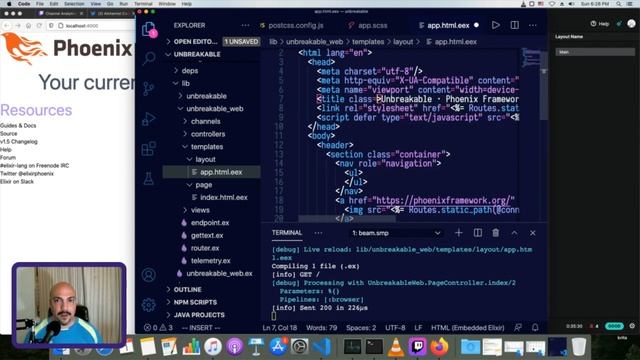Image resolution: width=640 pixels, height=360 pixels.
Task: Open feedback icon in status bar
Action: point(518,327)
